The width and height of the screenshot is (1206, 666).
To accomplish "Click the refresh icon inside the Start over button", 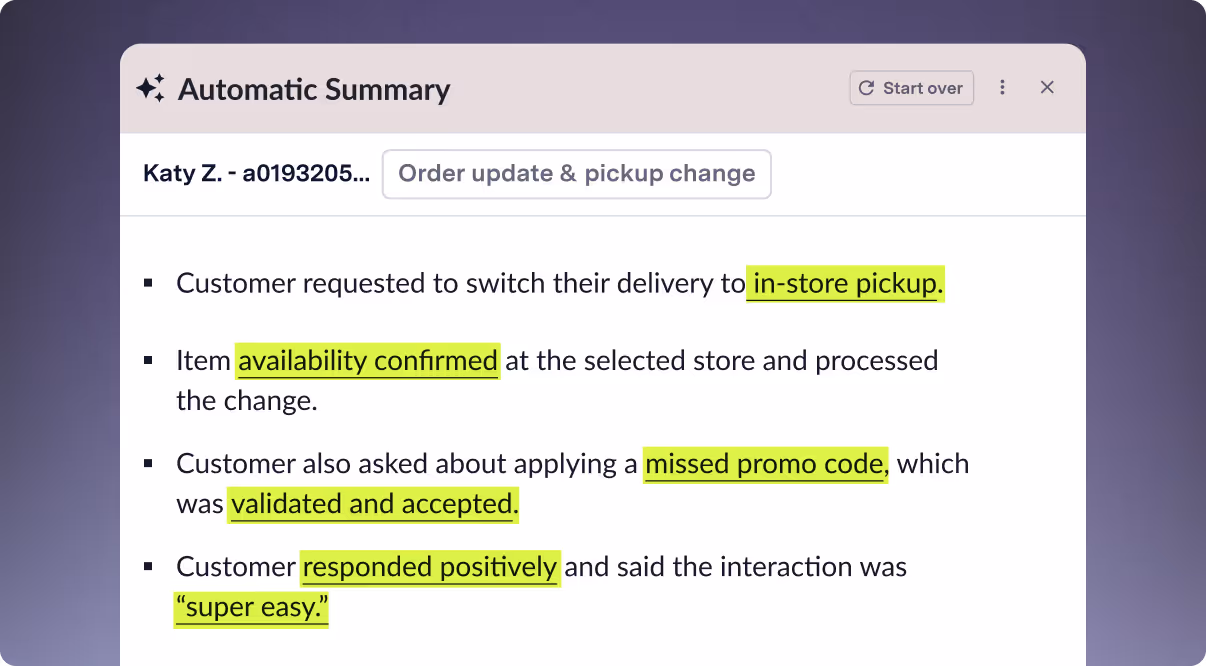I will point(865,88).
